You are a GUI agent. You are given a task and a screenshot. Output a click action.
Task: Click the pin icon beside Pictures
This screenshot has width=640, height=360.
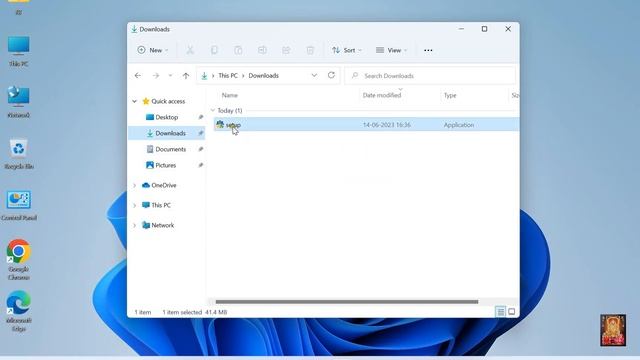(x=200, y=165)
